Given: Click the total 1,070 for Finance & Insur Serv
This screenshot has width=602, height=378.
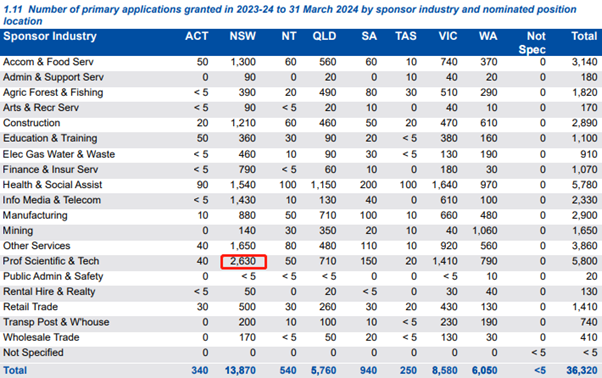Looking at the screenshot, I should pyautogui.click(x=584, y=170).
